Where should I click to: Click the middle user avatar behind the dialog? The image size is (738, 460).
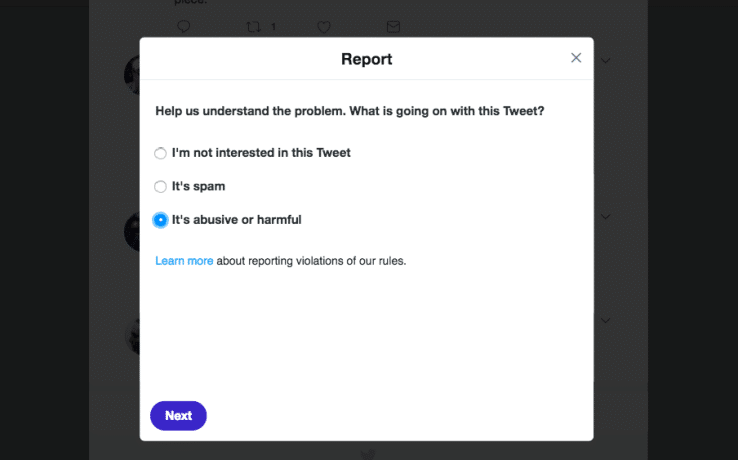point(132,231)
